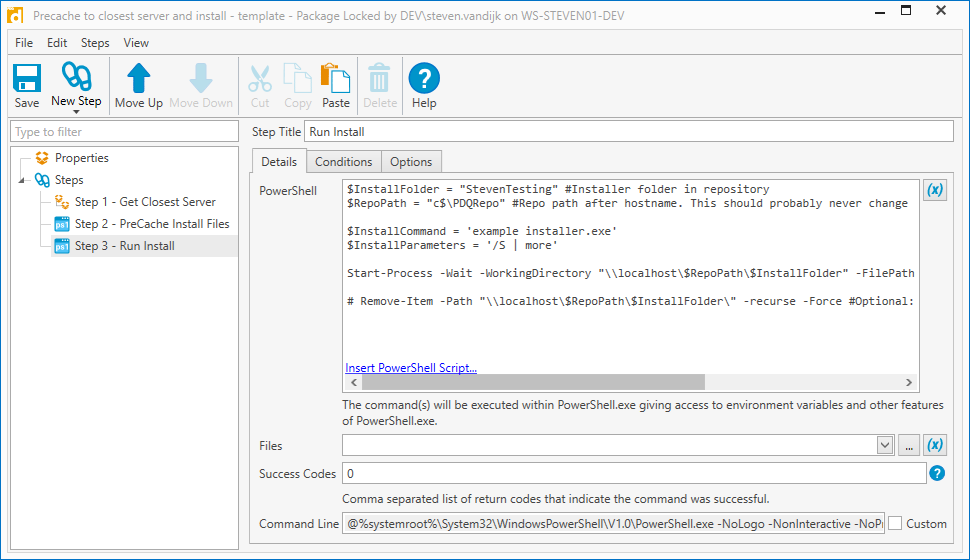The image size is (970, 560).
Task: Click Insert PowerShell Script link
Action: [411, 368]
